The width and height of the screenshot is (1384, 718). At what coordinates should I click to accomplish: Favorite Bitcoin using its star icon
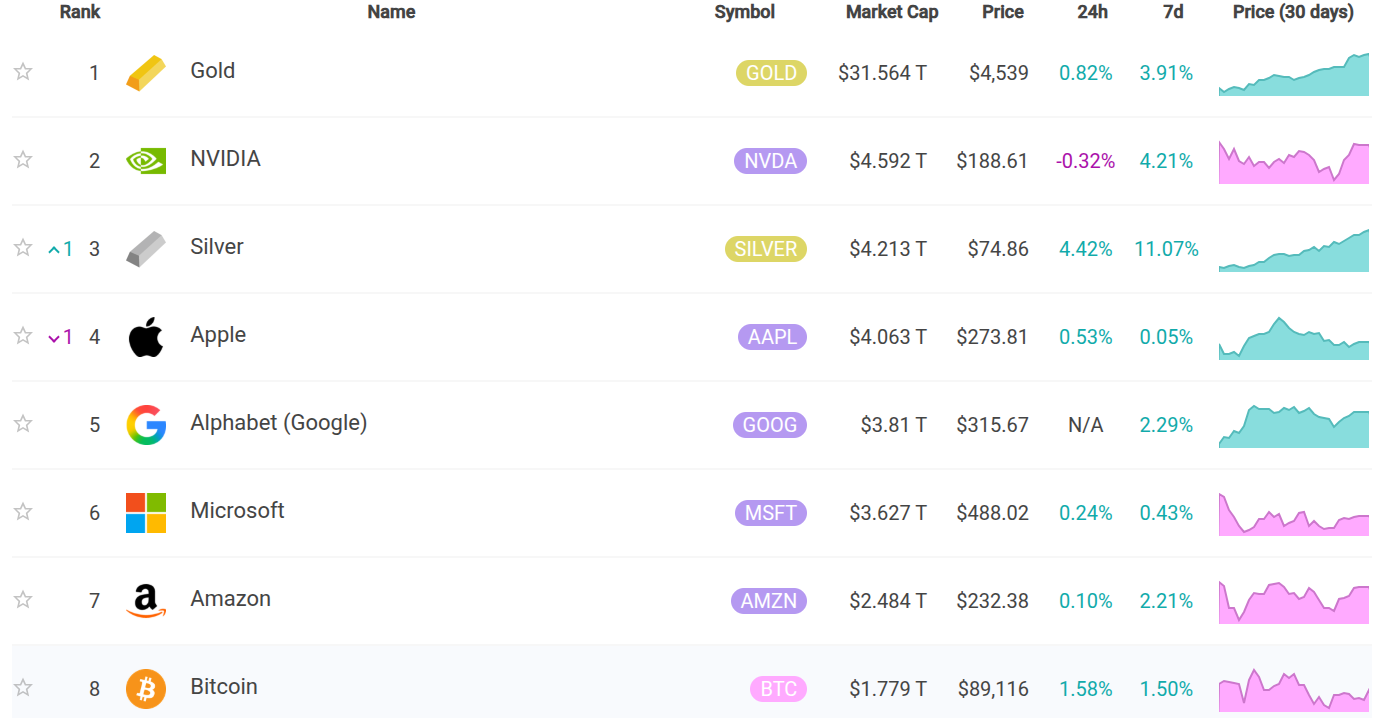pyautogui.click(x=22, y=688)
